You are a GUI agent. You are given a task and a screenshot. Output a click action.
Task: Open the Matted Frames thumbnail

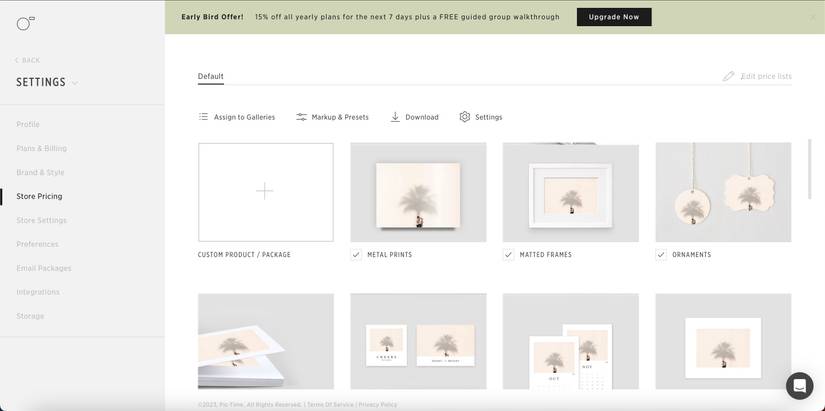(571, 192)
